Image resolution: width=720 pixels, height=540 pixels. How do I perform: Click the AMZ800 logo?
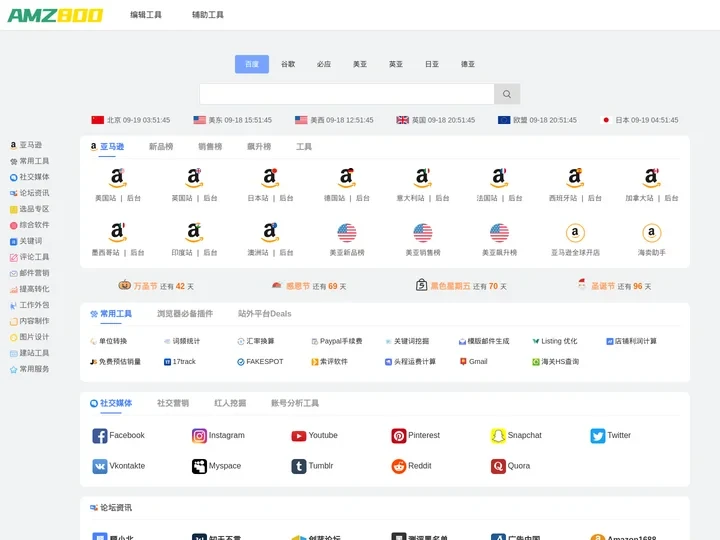[x=55, y=15]
